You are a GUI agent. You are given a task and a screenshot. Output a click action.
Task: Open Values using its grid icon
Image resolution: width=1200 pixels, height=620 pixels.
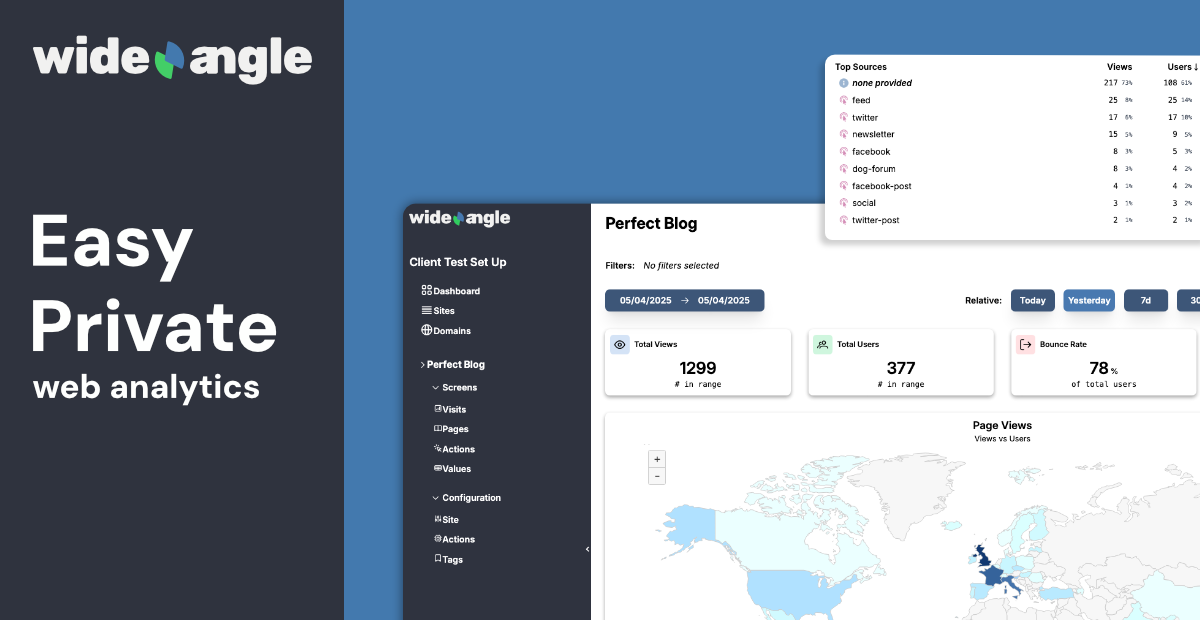tap(437, 468)
